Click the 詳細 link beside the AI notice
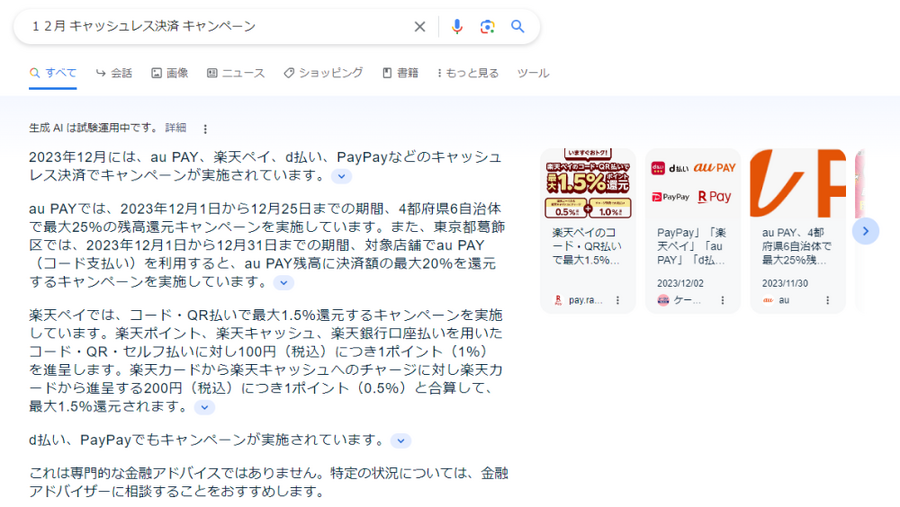 click(x=176, y=127)
